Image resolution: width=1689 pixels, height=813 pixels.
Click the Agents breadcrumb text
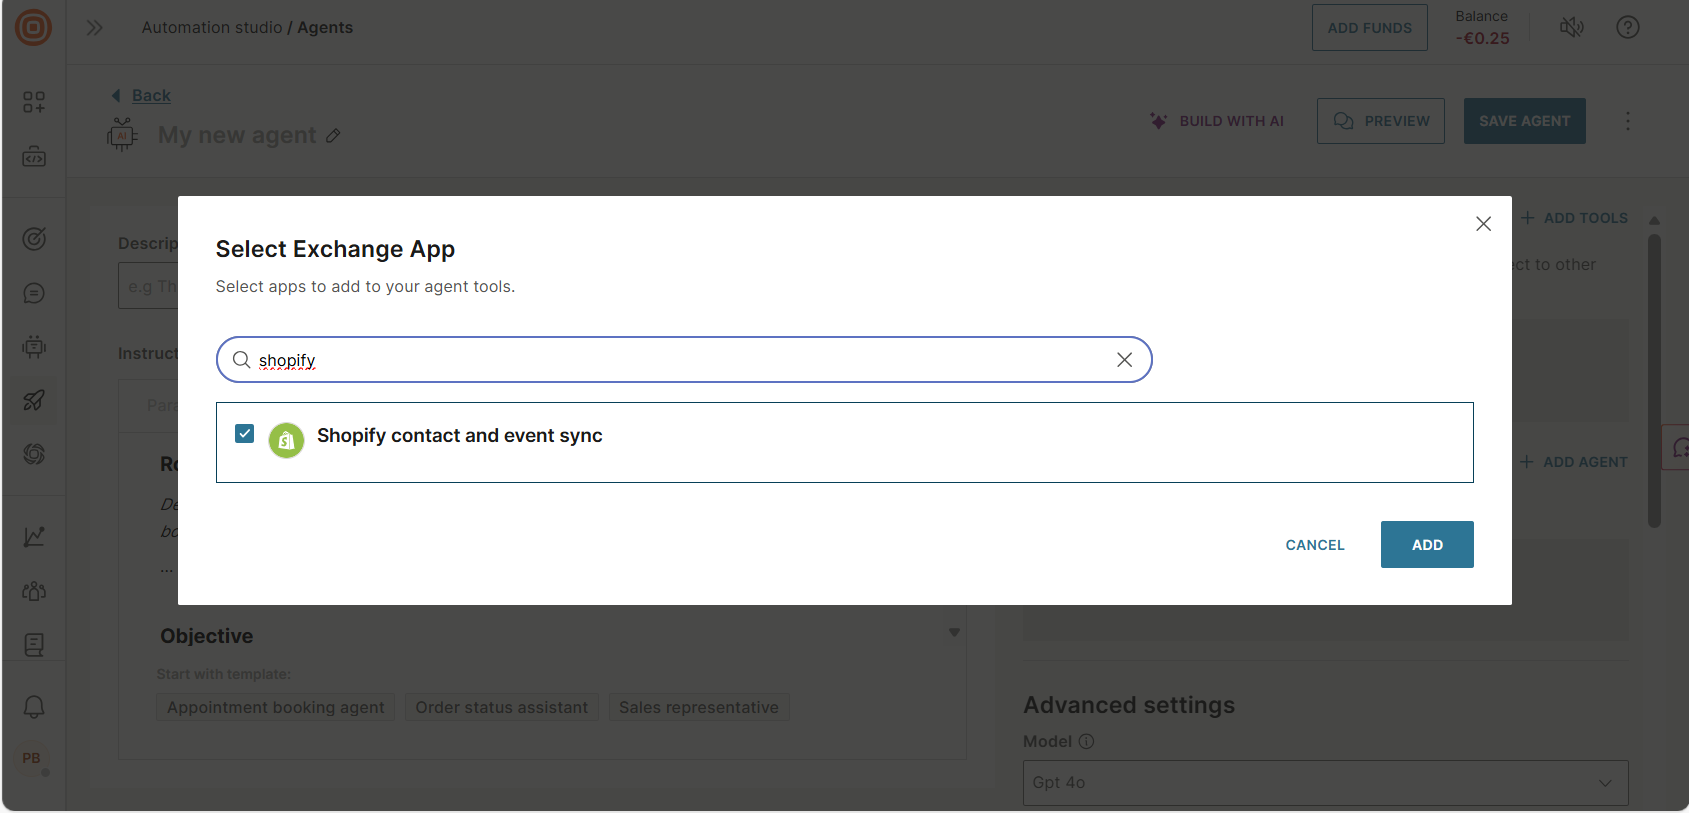pos(325,28)
